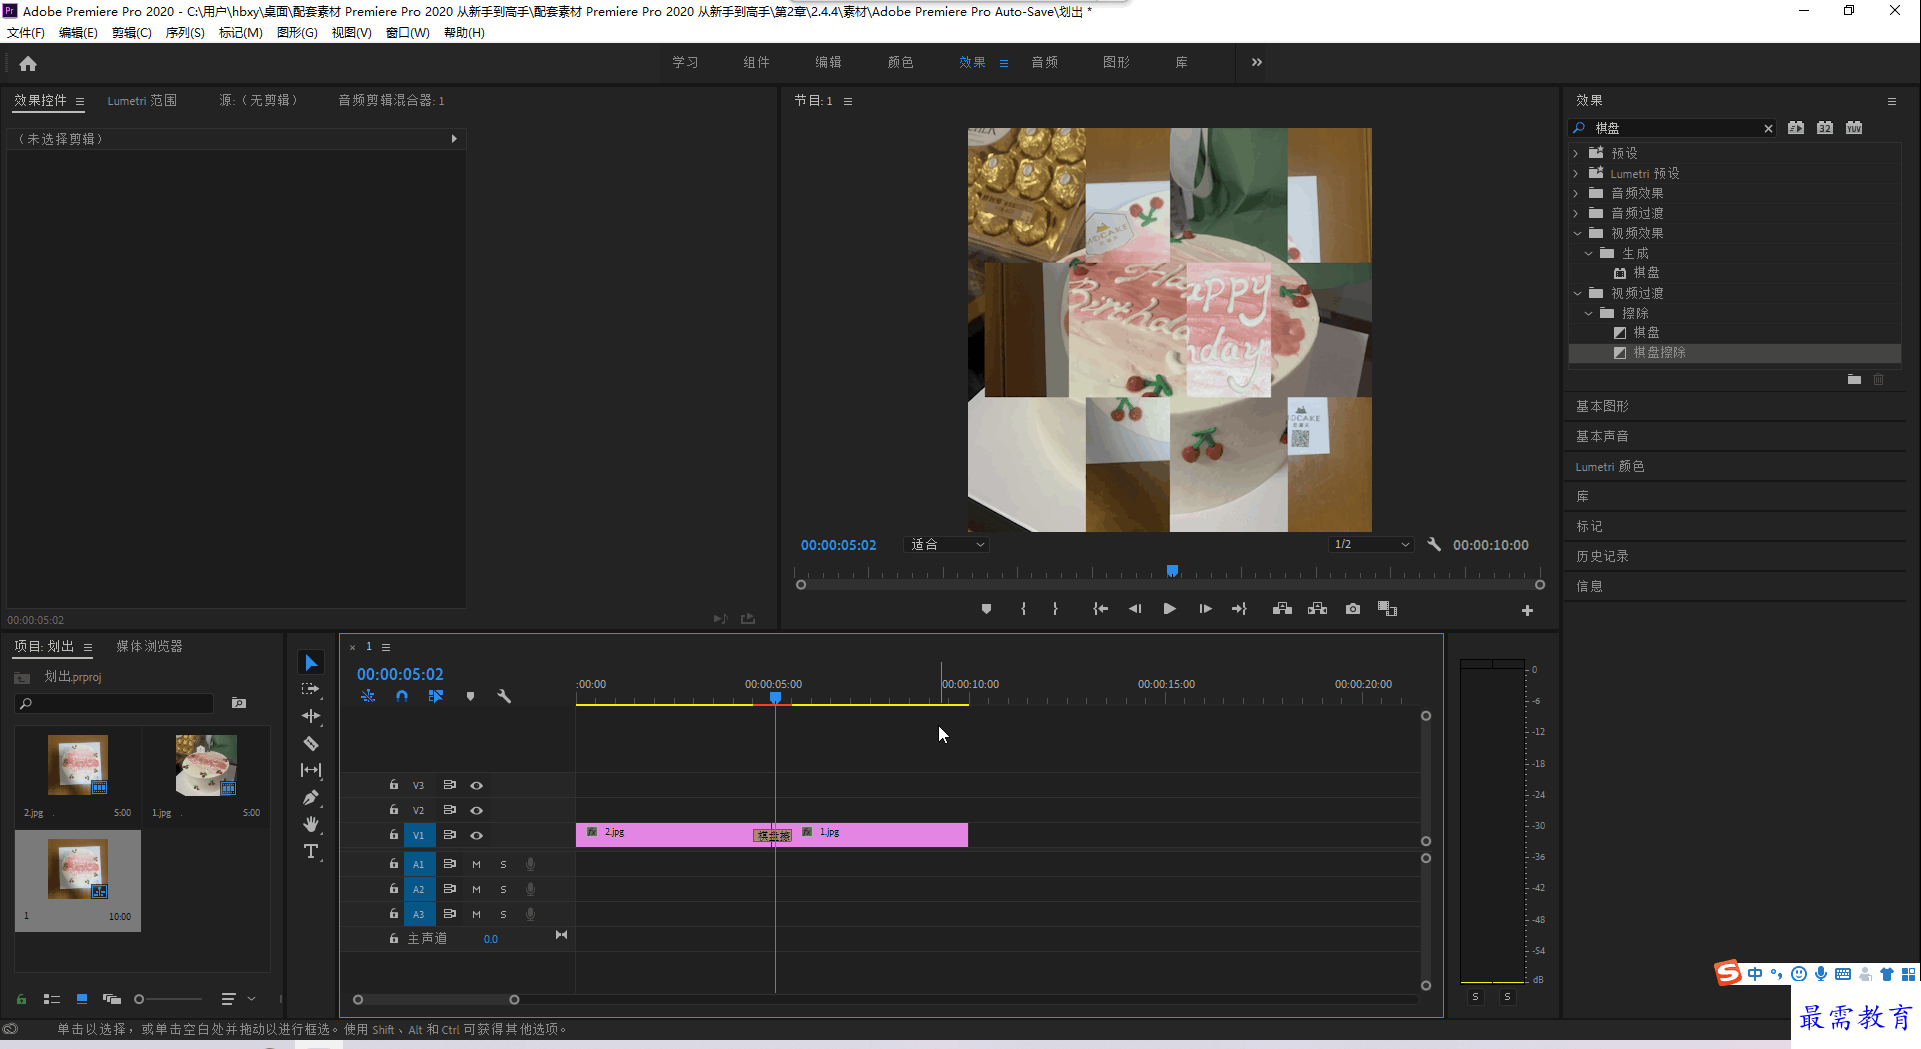1921x1049 pixels.
Task: Toggle V3 track output eye
Action: pyautogui.click(x=477, y=785)
